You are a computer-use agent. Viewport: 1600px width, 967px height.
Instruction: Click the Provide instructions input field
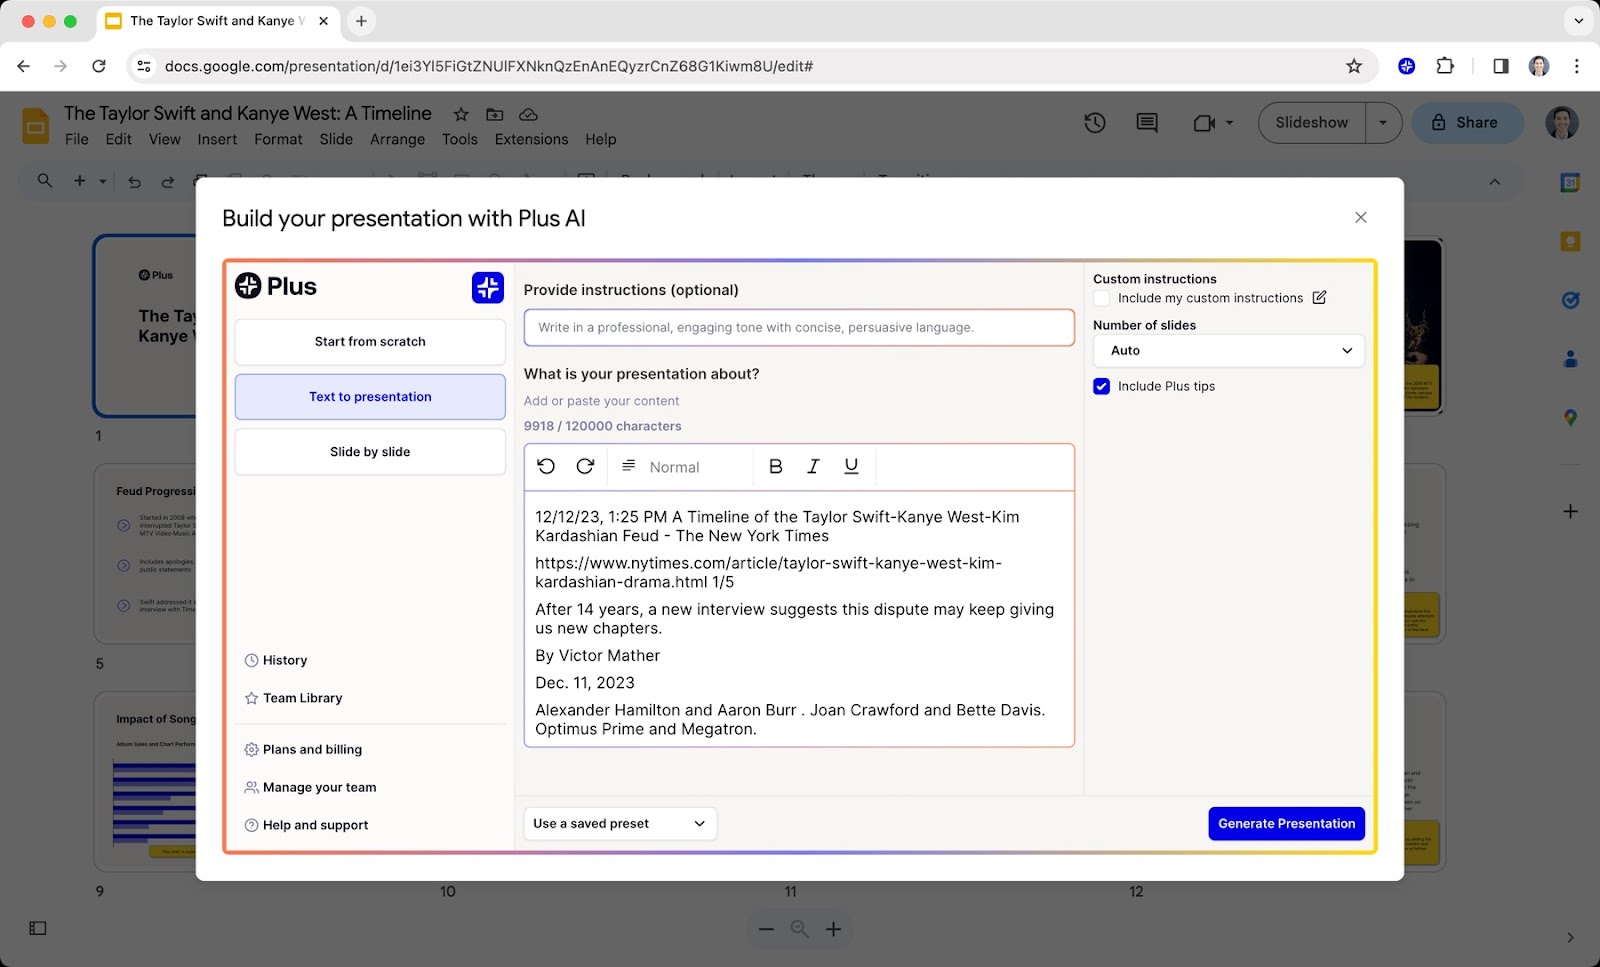click(799, 328)
